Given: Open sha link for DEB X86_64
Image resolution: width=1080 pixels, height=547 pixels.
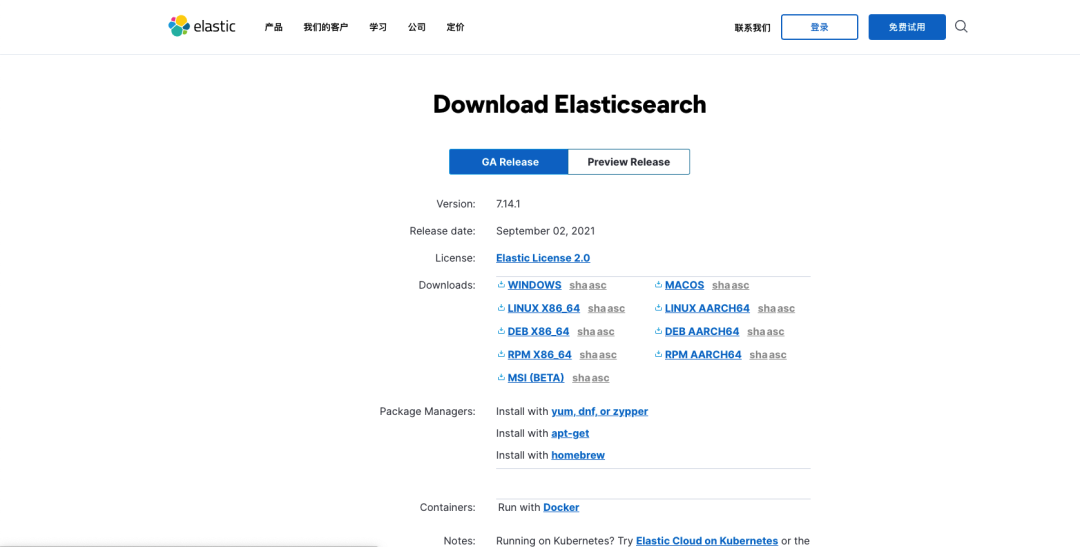Looking at the screenshot, I should (x=586, y=332).
